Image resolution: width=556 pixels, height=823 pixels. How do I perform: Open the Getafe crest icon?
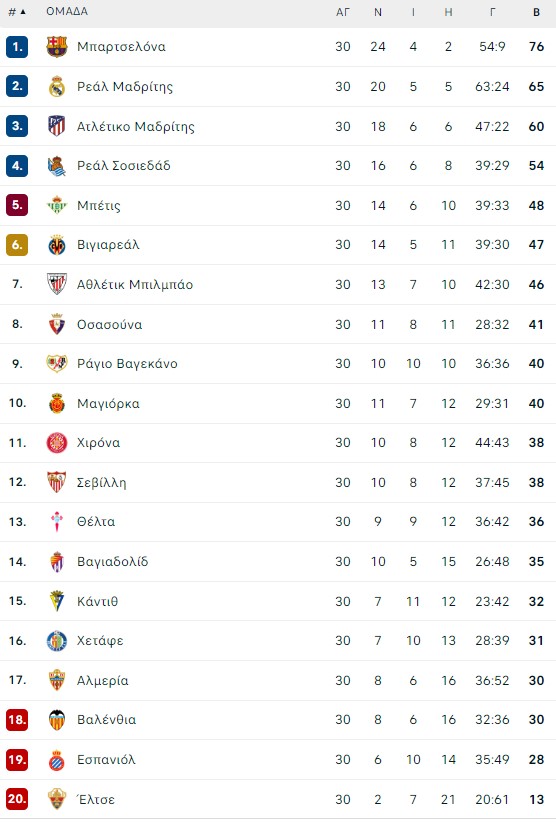pos(57,641)
